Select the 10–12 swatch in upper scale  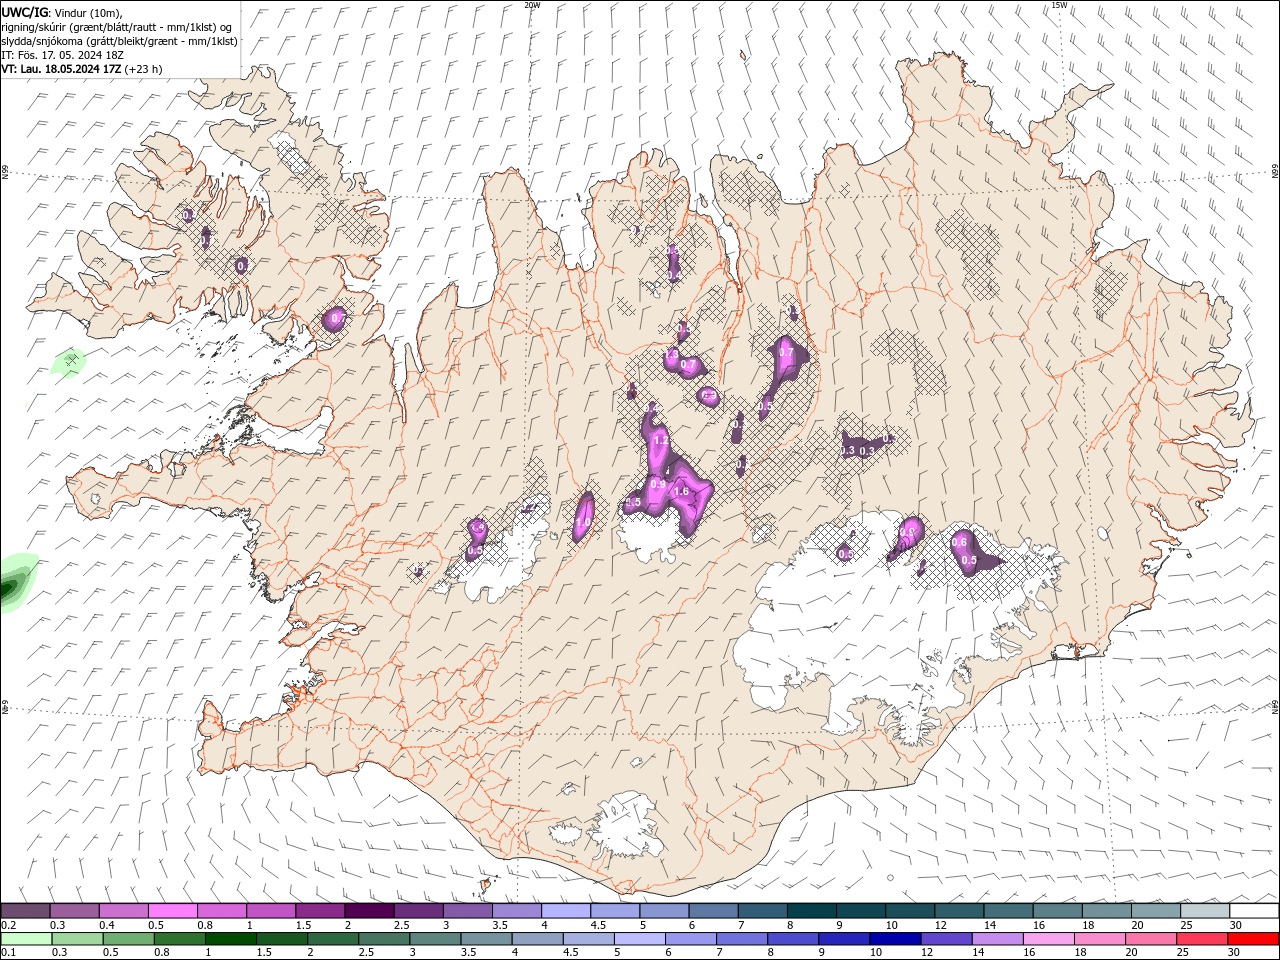(909, 911)
